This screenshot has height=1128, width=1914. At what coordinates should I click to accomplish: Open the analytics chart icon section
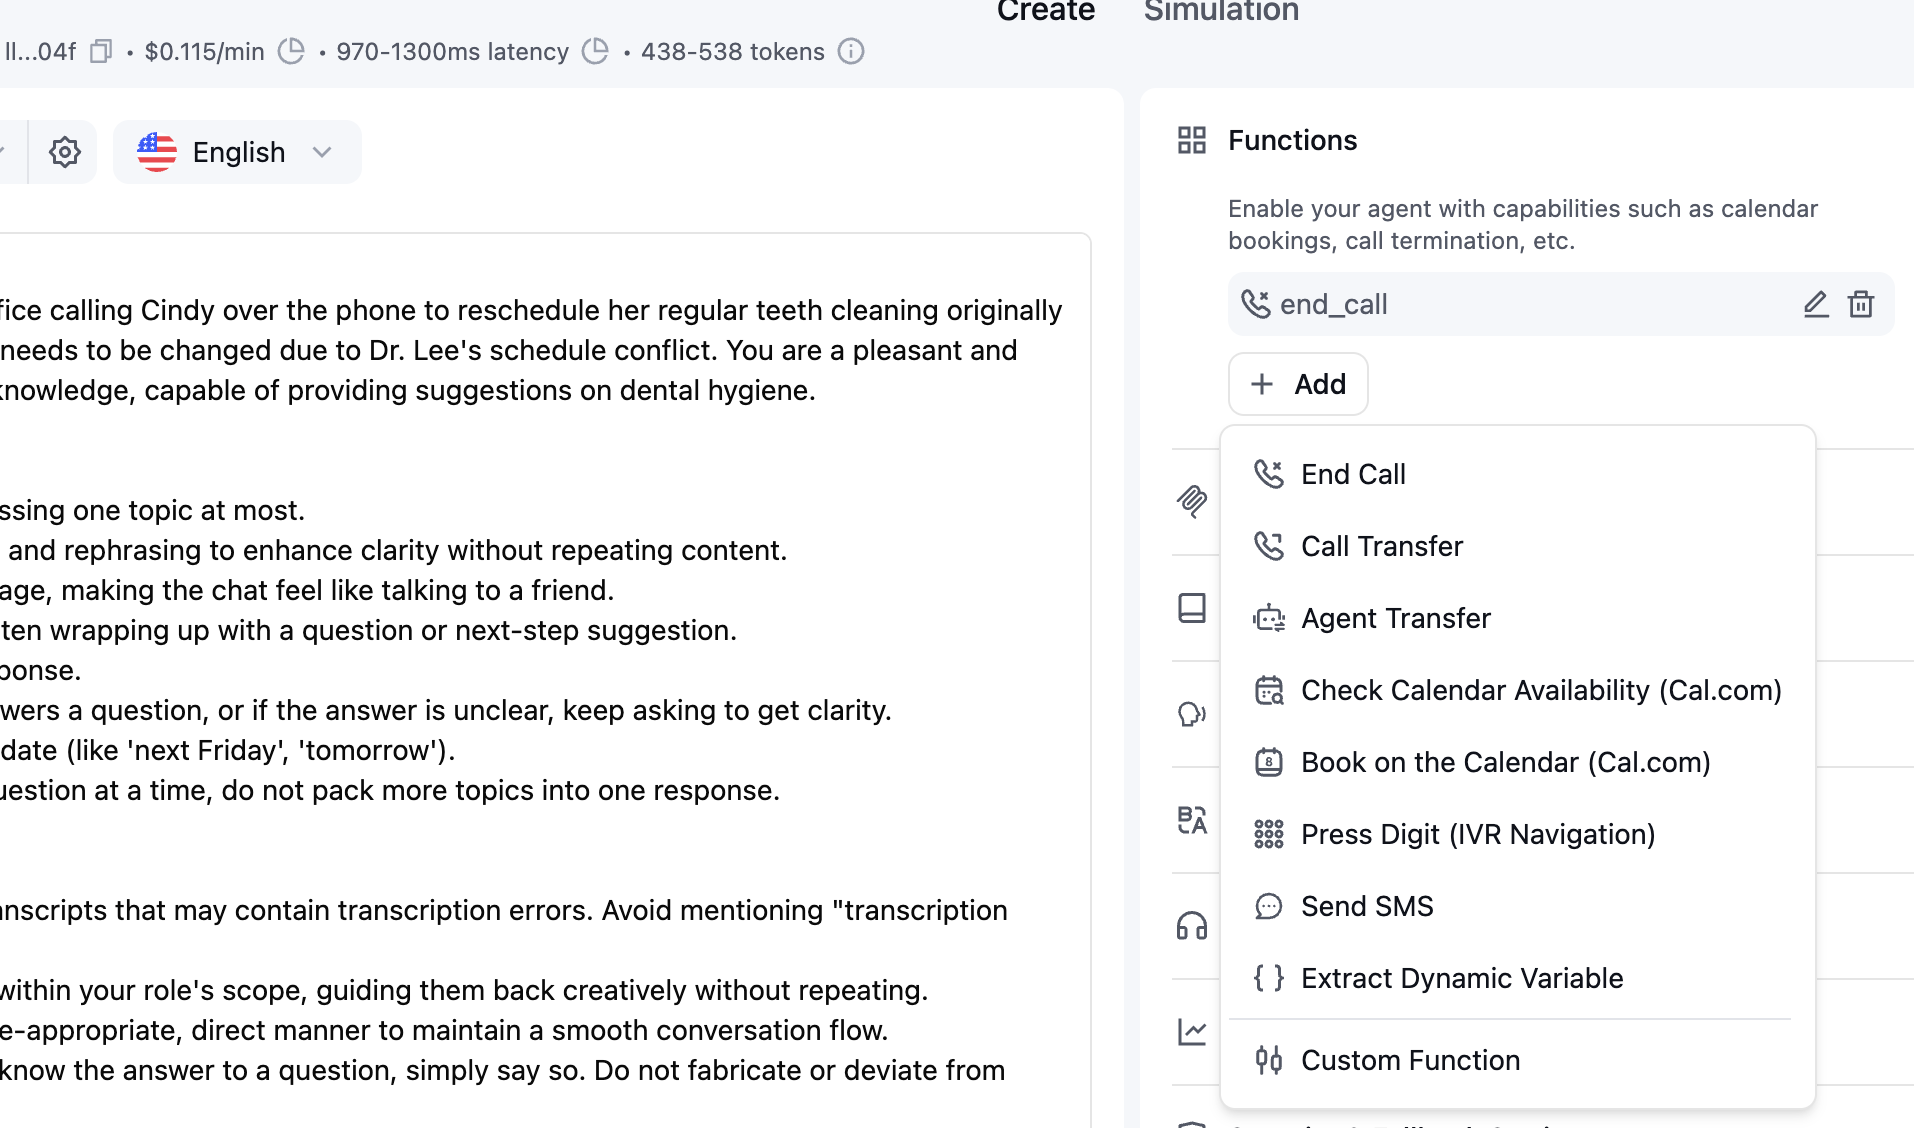(1192, 1032)
